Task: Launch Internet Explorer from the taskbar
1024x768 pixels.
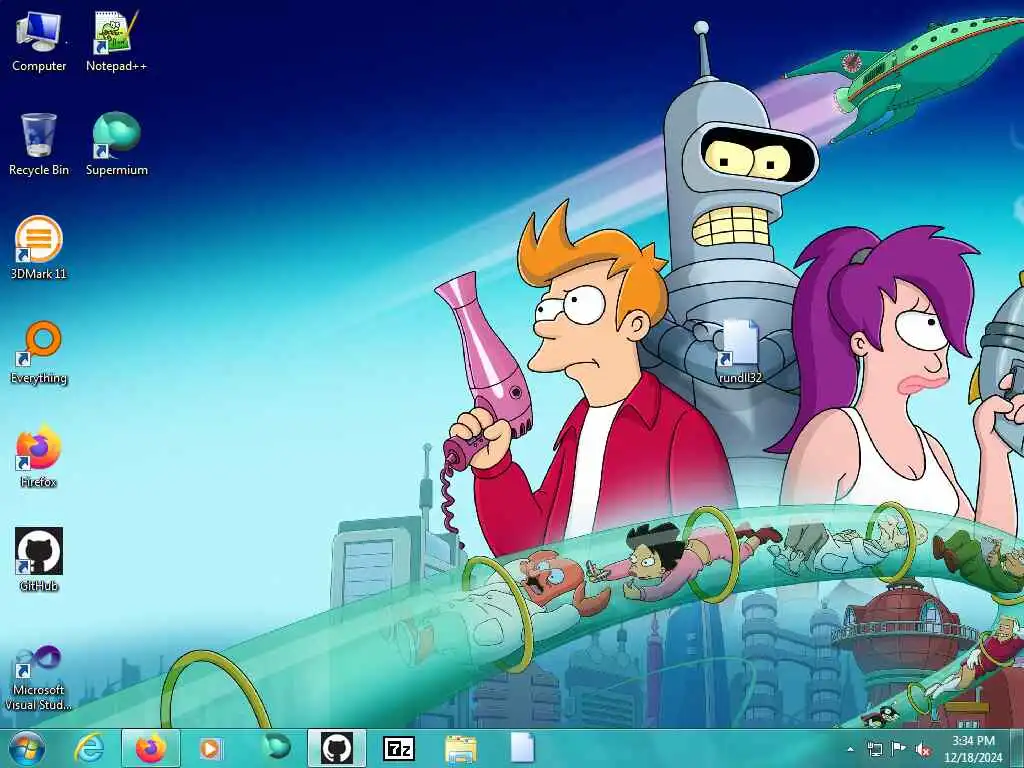Action: [x=89, y=748]
